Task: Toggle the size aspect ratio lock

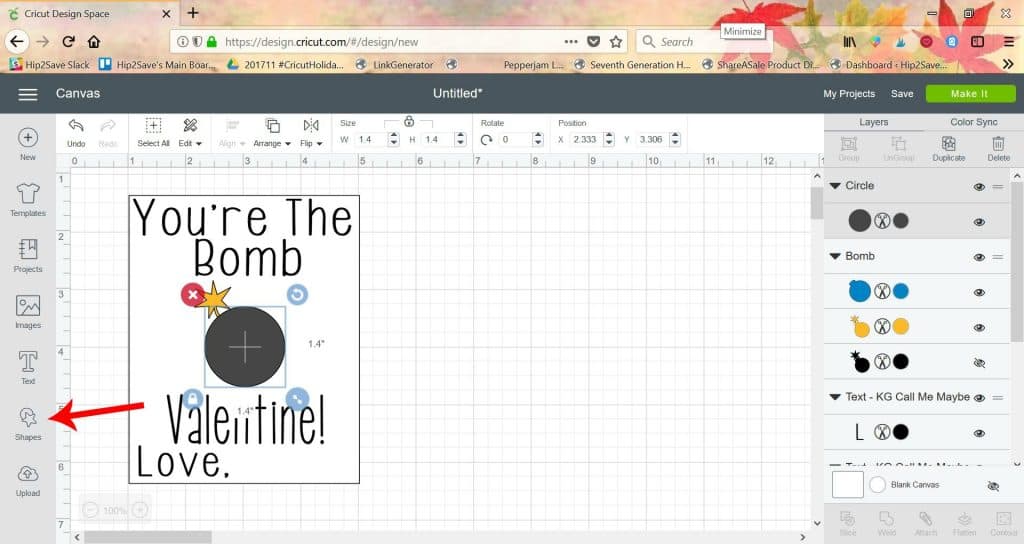Action: tap(409, 121)
